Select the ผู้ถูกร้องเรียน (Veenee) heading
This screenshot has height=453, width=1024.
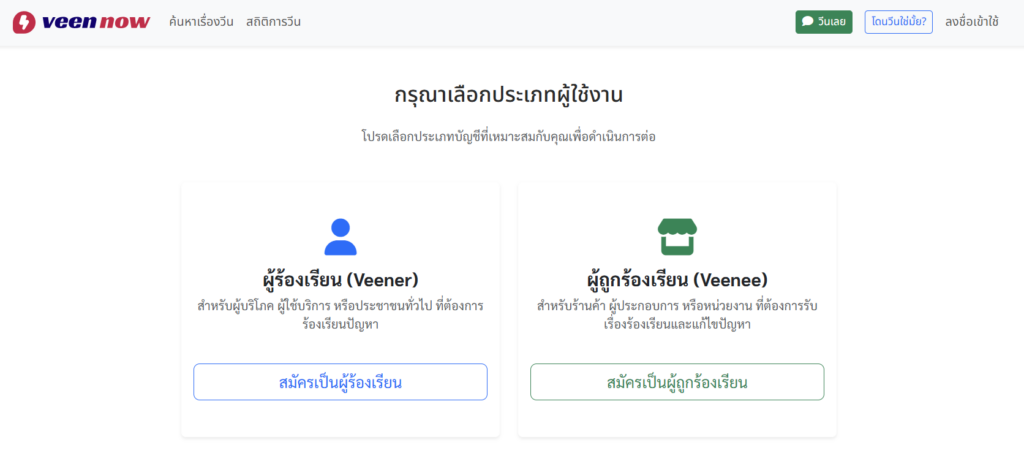click(677, 279)
